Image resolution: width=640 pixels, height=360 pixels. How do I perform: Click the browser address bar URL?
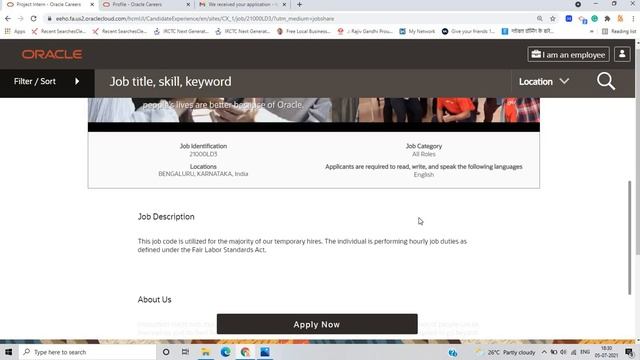coord(195,19)
